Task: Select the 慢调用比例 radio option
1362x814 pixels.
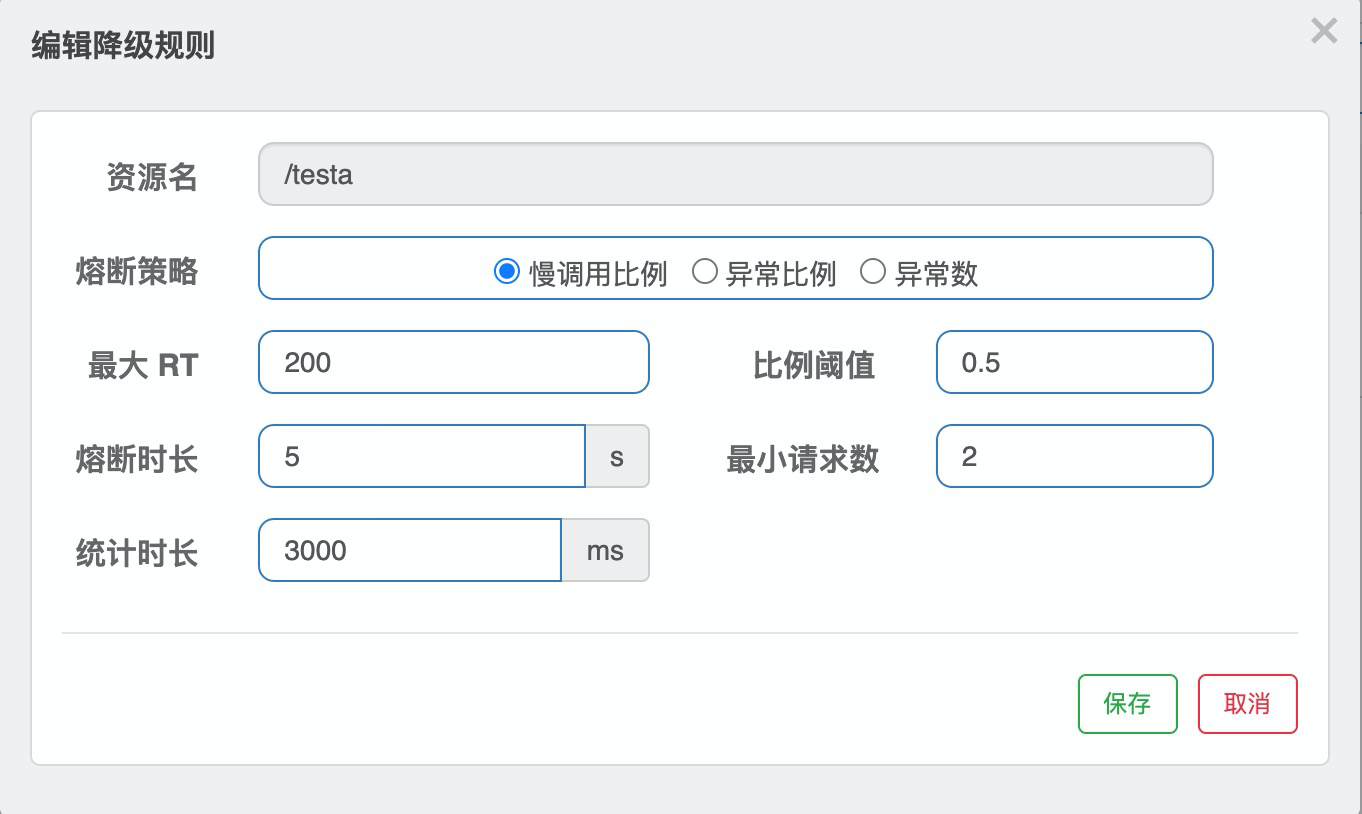Action: click(507, 271)
